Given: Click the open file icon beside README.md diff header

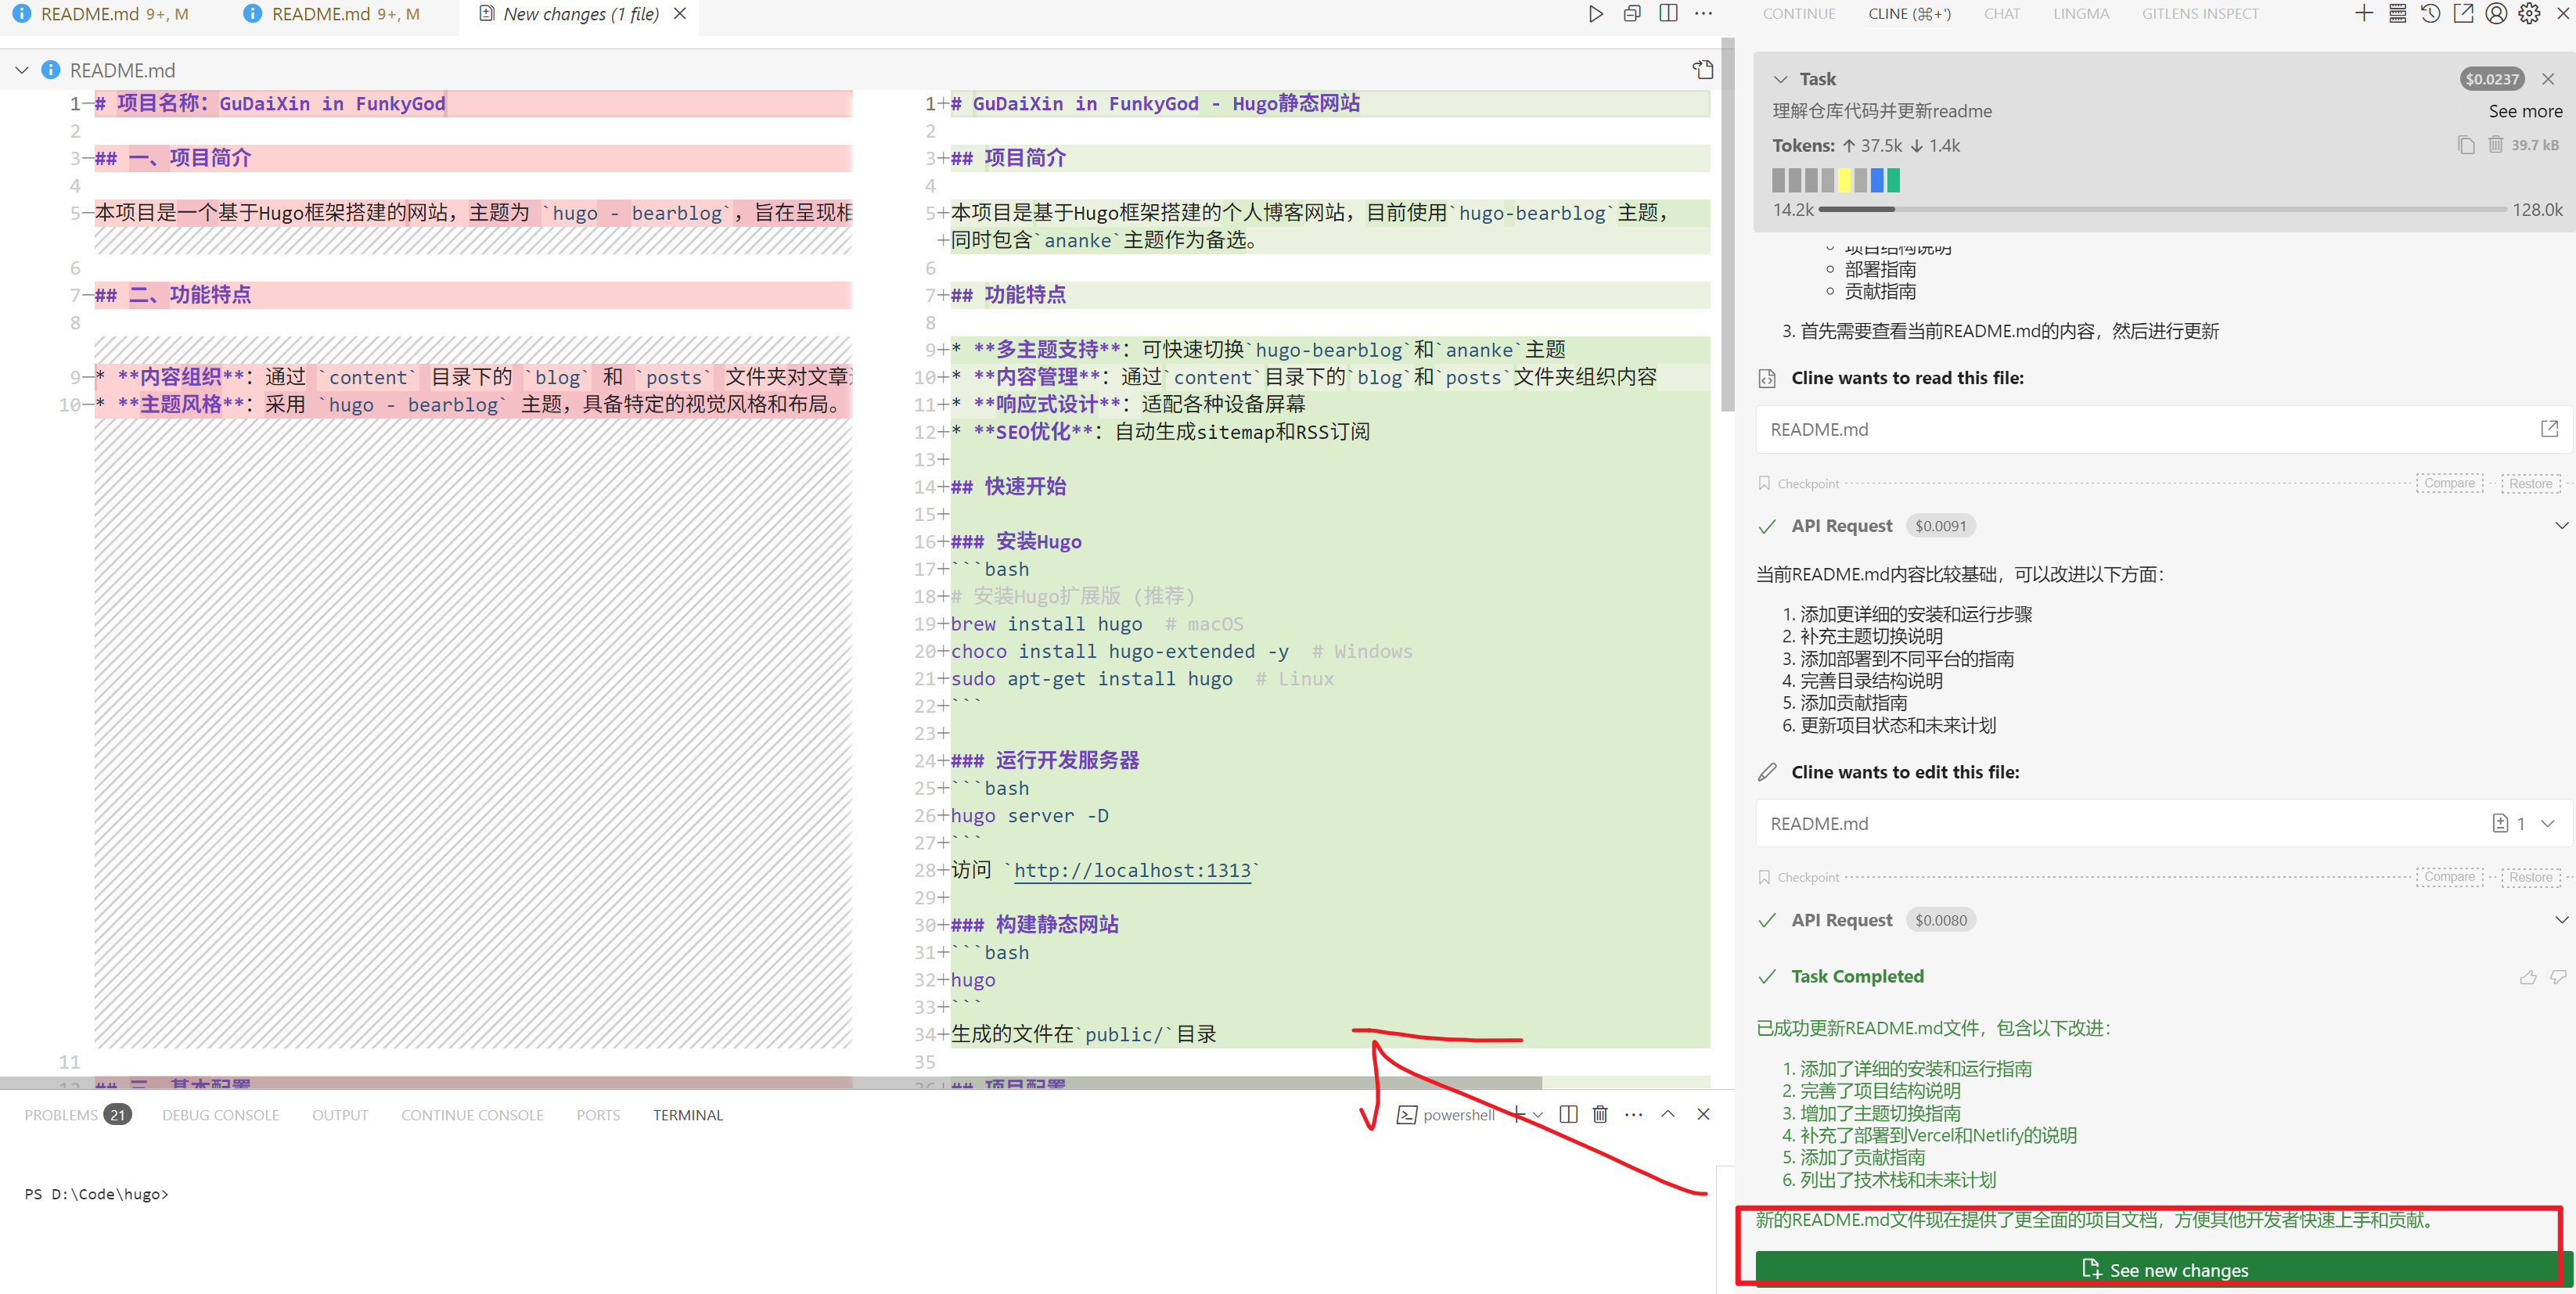Looking at the screenshot, I should tap(1702, 70).
